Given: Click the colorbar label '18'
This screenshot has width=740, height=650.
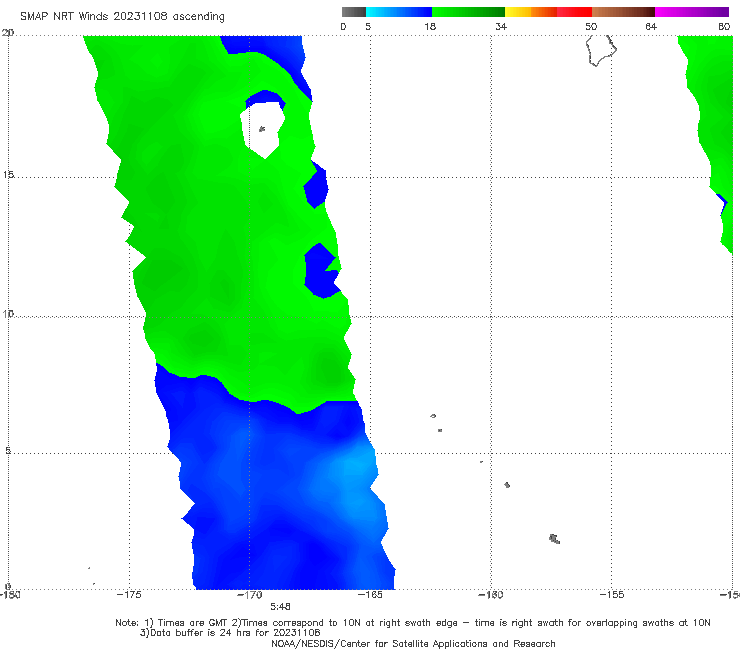Looking at the screenshot, I should coord(430,26).
